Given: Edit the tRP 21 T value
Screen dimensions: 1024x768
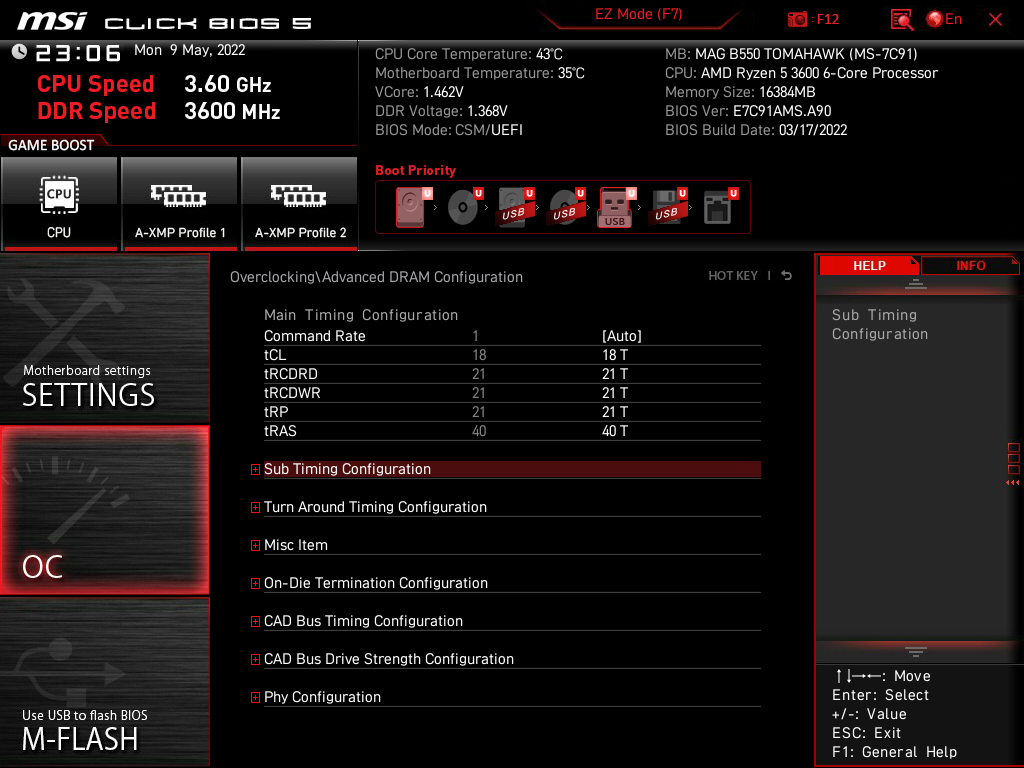Looking at the screenshot, I should (615, 411).
